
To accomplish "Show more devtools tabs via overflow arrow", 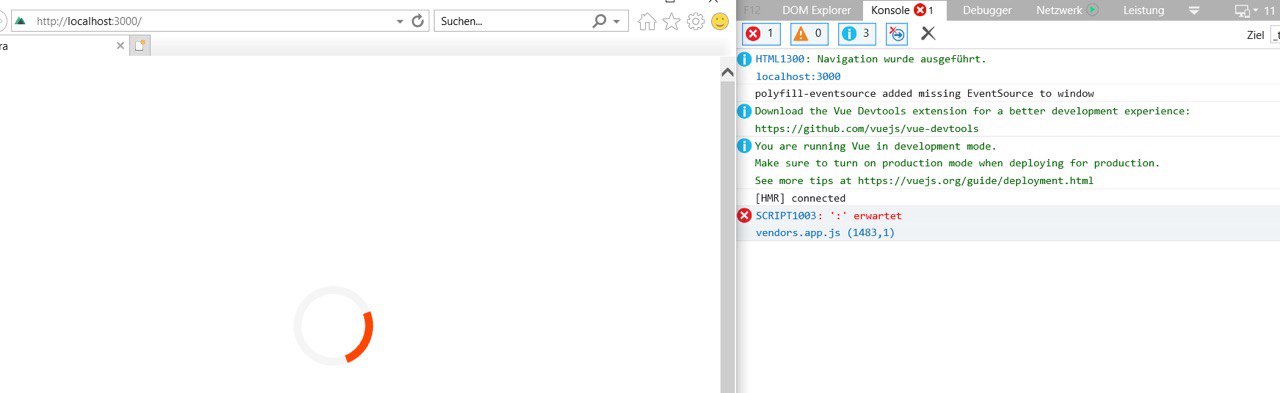I will (1194, 11).
